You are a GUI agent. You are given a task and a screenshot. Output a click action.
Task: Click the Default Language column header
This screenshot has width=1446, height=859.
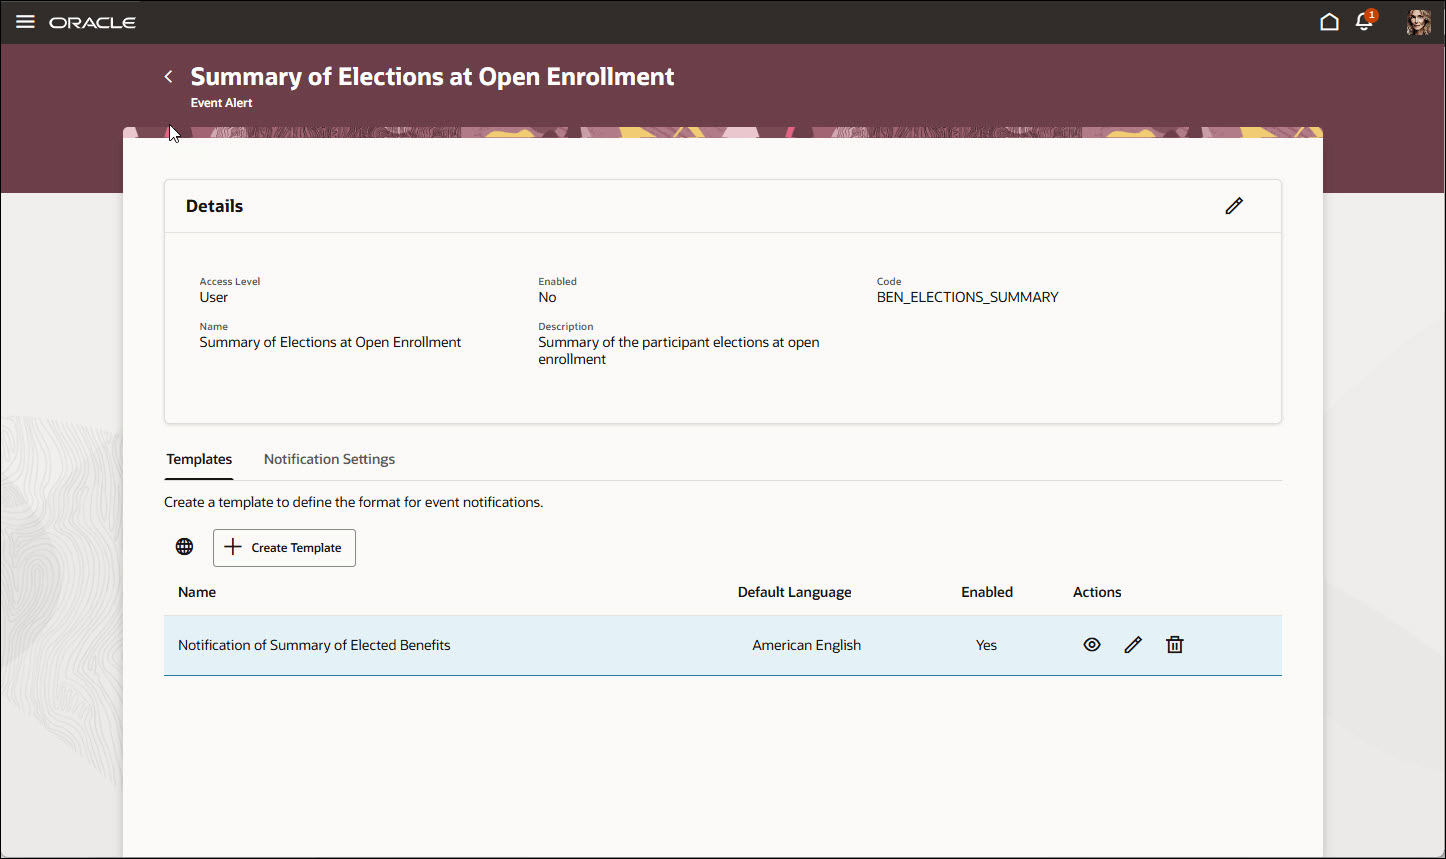794,592
